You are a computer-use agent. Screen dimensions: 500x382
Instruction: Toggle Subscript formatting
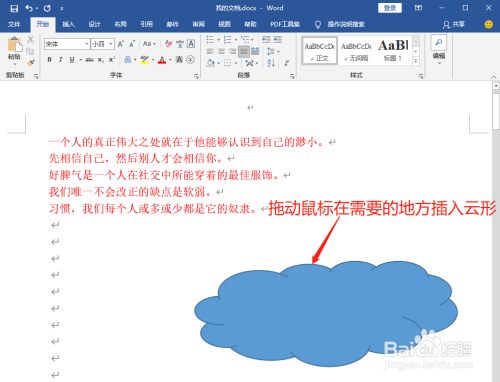coord(101,60)
